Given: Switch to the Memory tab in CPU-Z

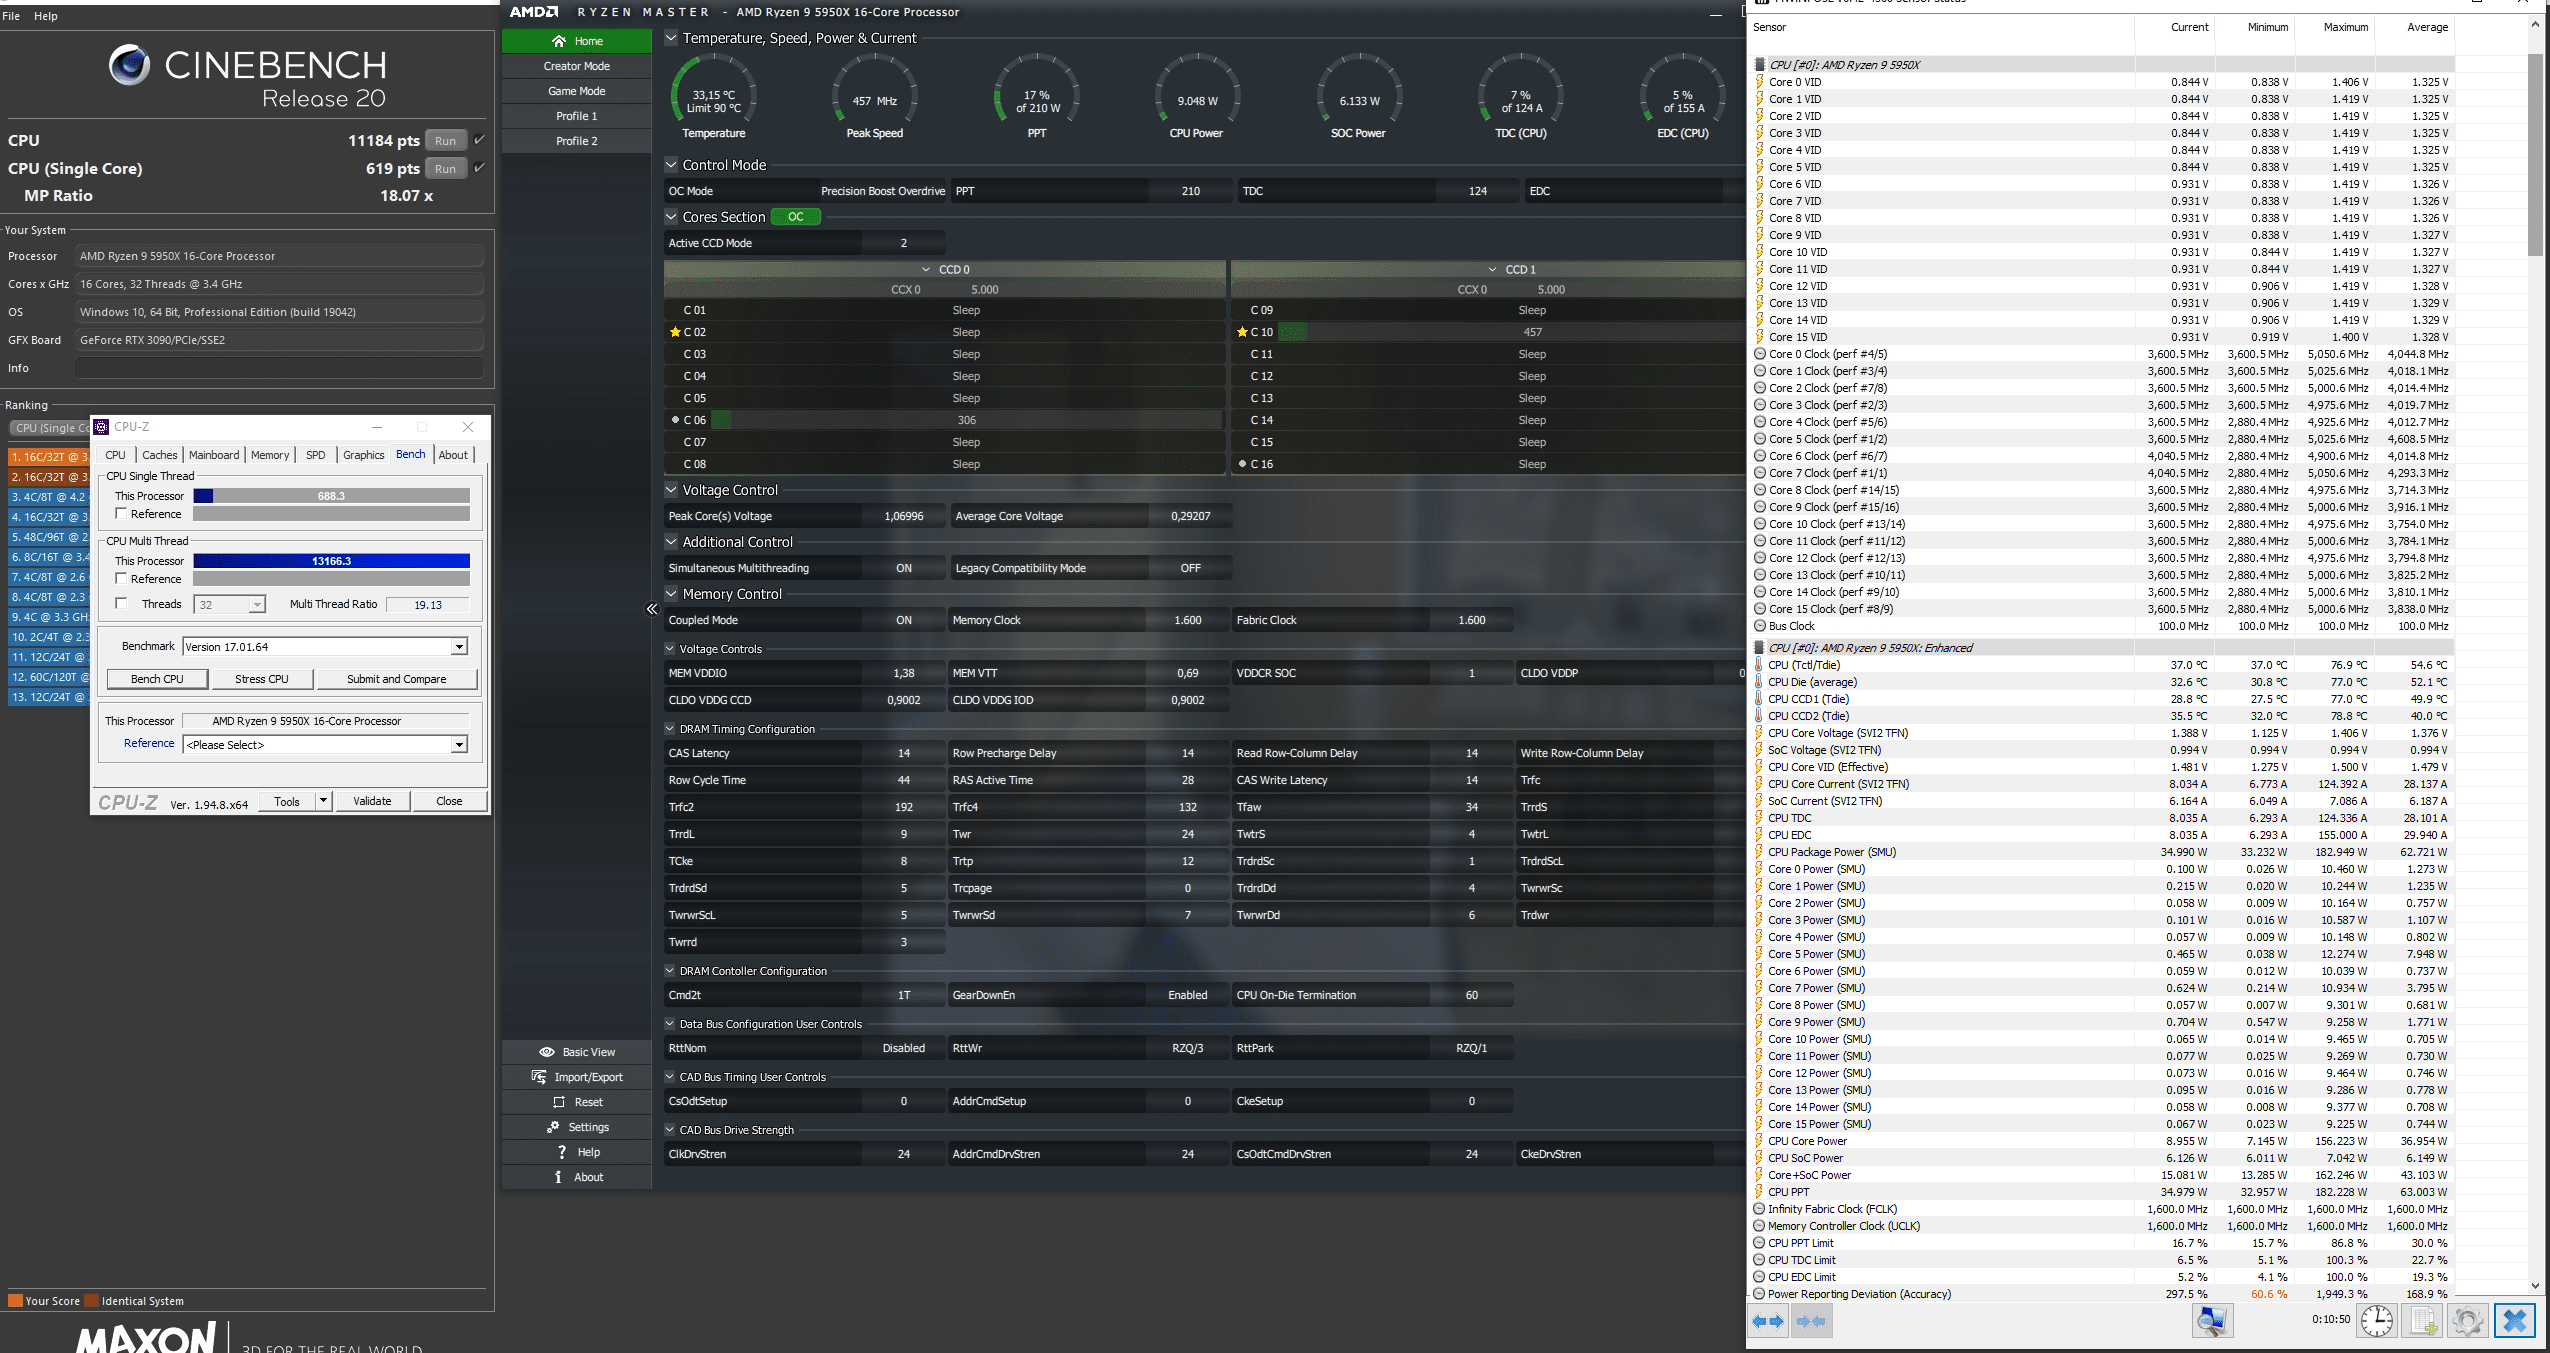Looking at the screenshot, I should [x=270, y=455].
